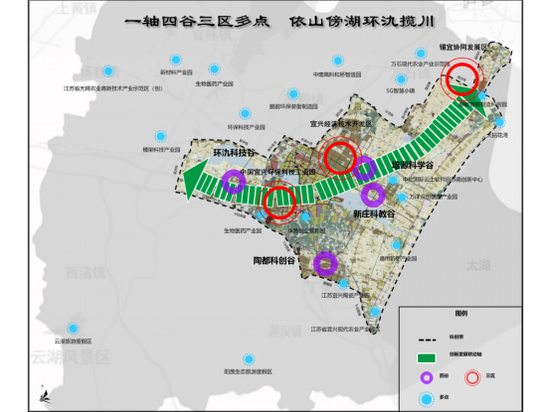Screen dimensions: 550x412
Task: Click the blue dot above 环保科技产业园
Action: [245, 114]
